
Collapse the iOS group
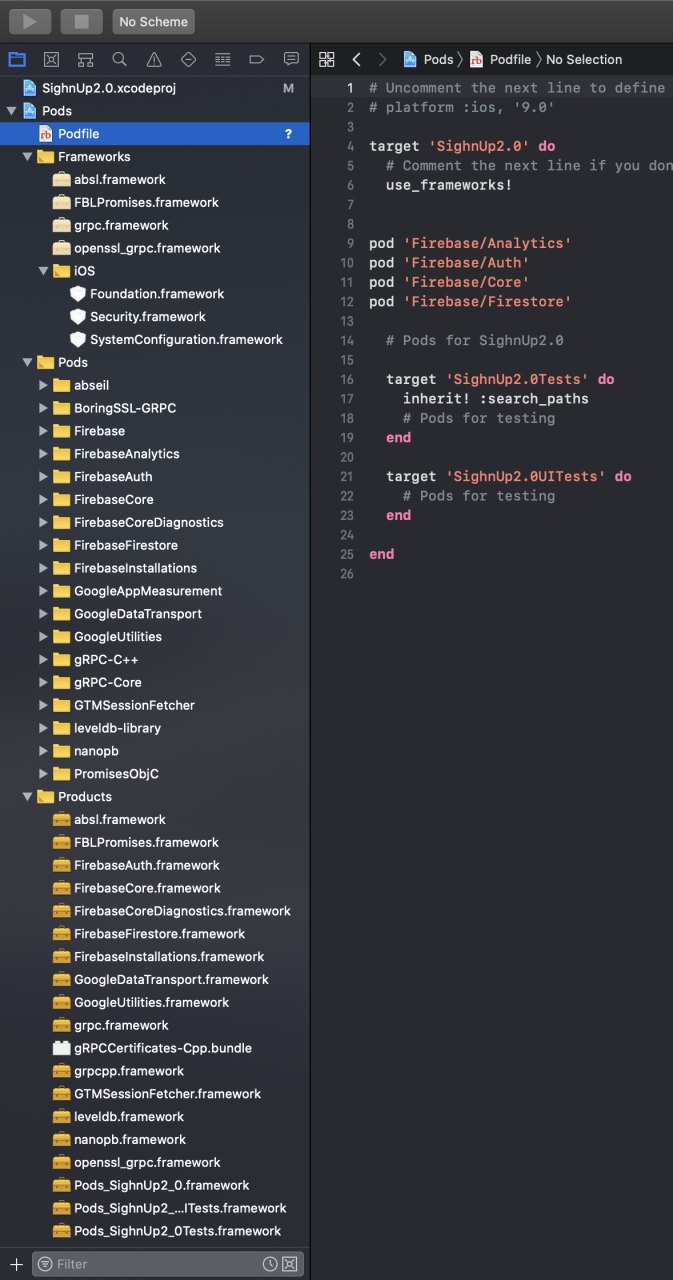pos(43,271)
